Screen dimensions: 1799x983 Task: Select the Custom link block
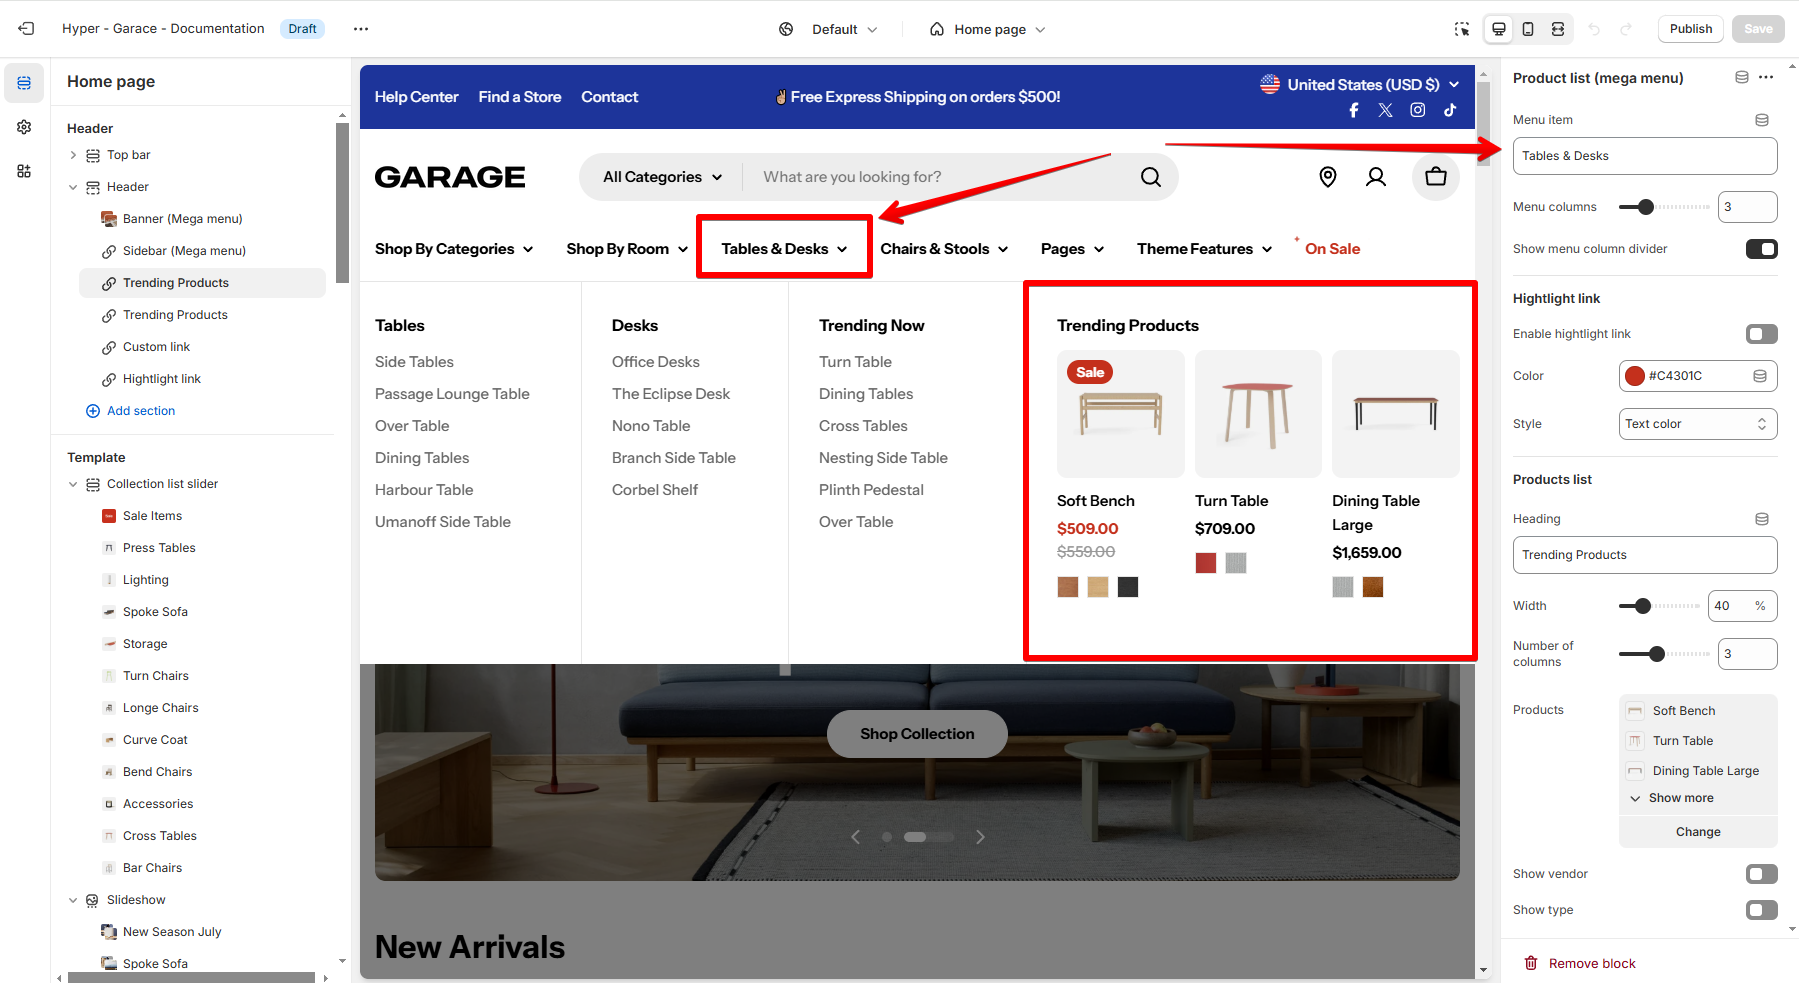tap(156, 347)
